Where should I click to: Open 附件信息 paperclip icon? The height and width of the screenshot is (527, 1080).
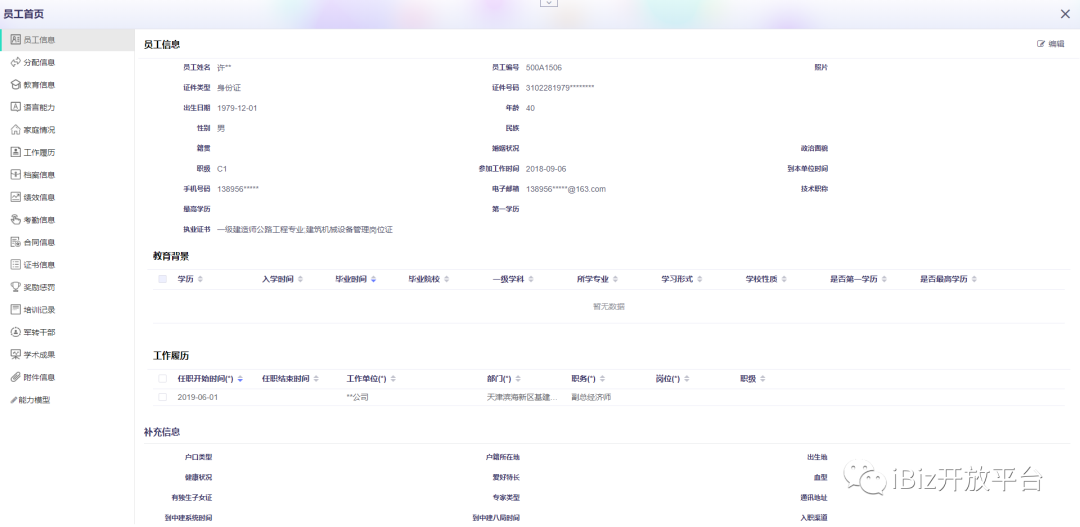pyautogui.click(x=16, y=377)
